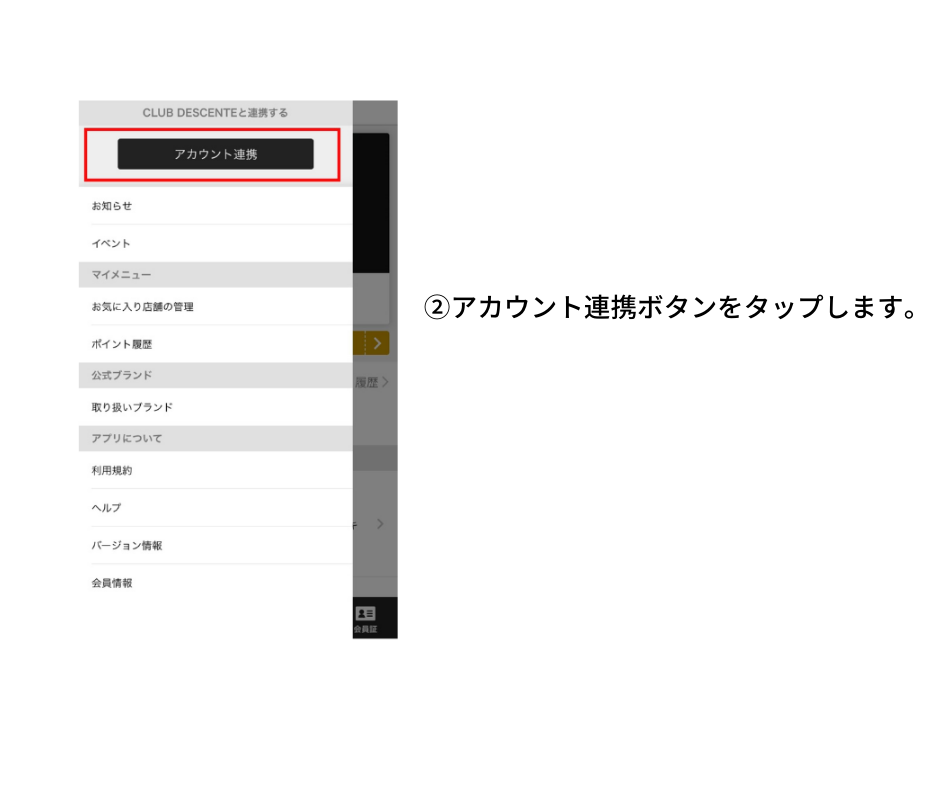Tap the アカウント連携 button

[215, 154]
